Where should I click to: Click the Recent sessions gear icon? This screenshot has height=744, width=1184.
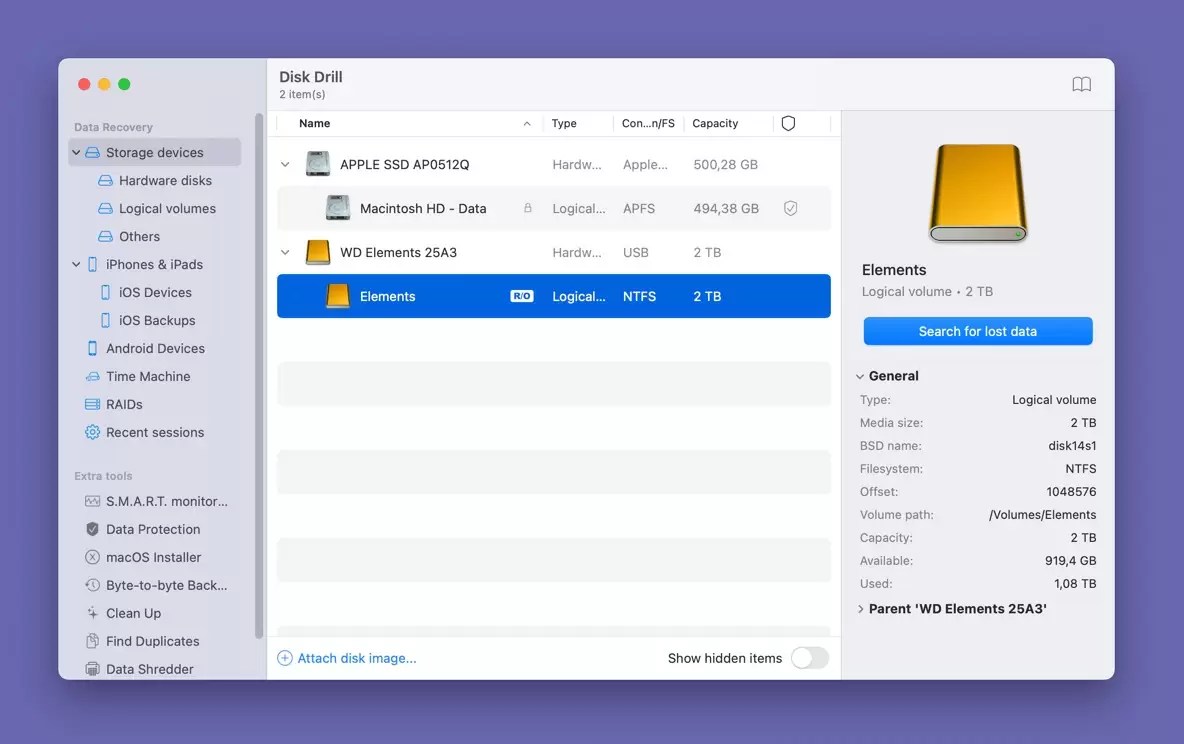click(x=92, y=432)
